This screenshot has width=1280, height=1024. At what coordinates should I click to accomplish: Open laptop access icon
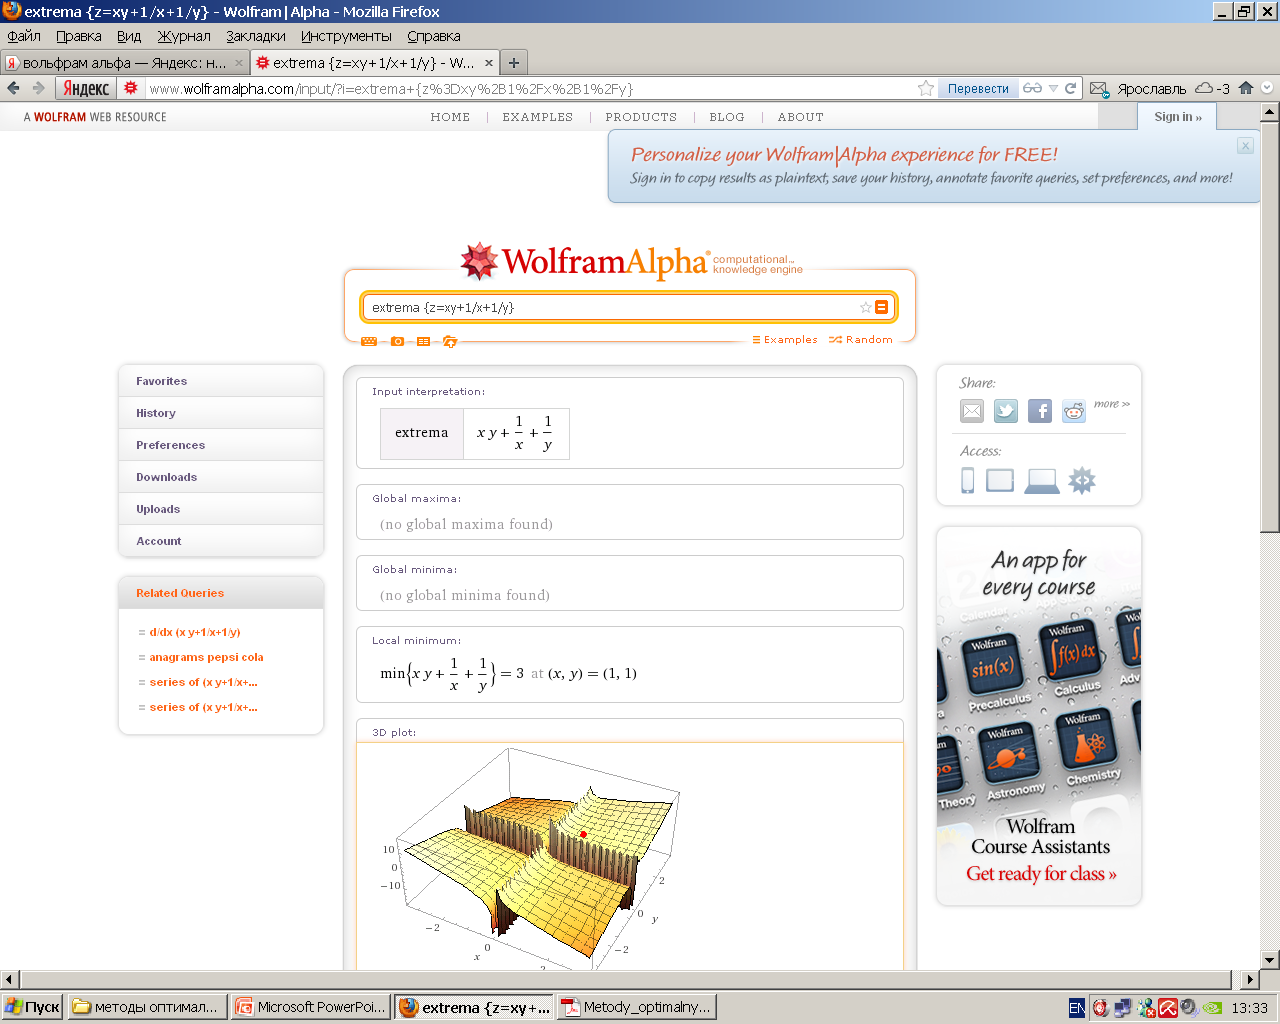click(x=1042, y=482)
